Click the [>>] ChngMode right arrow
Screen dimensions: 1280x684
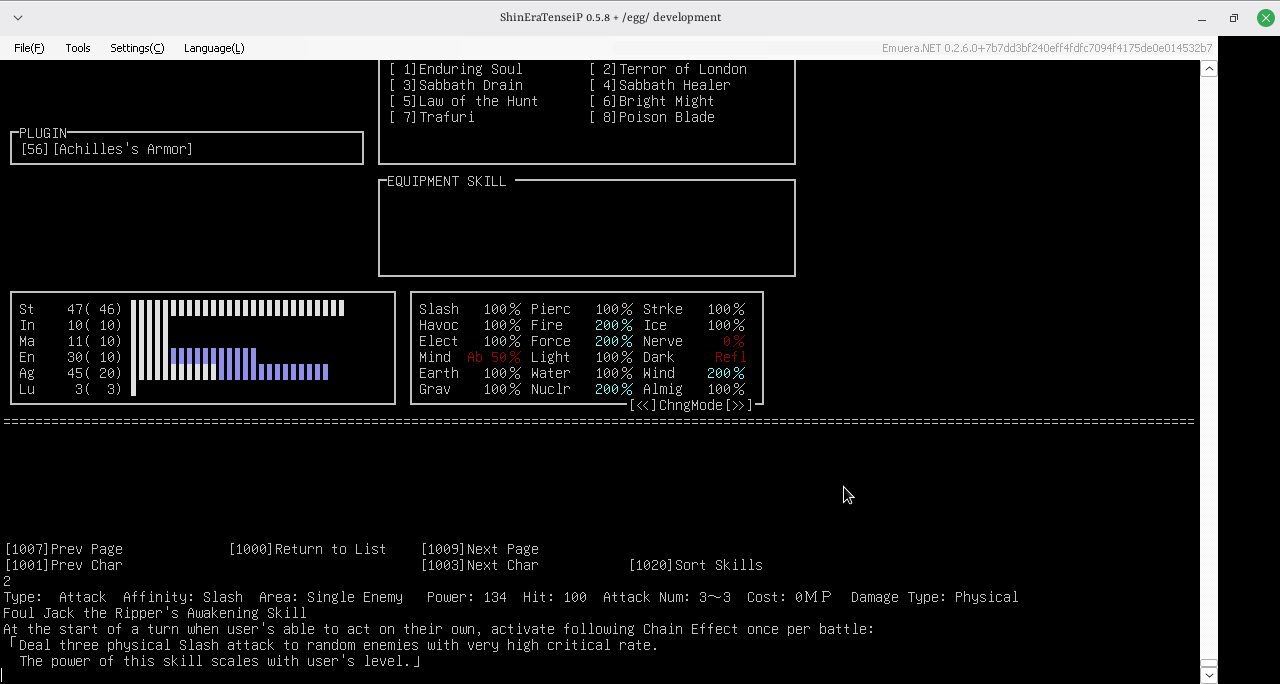point(739,405)
